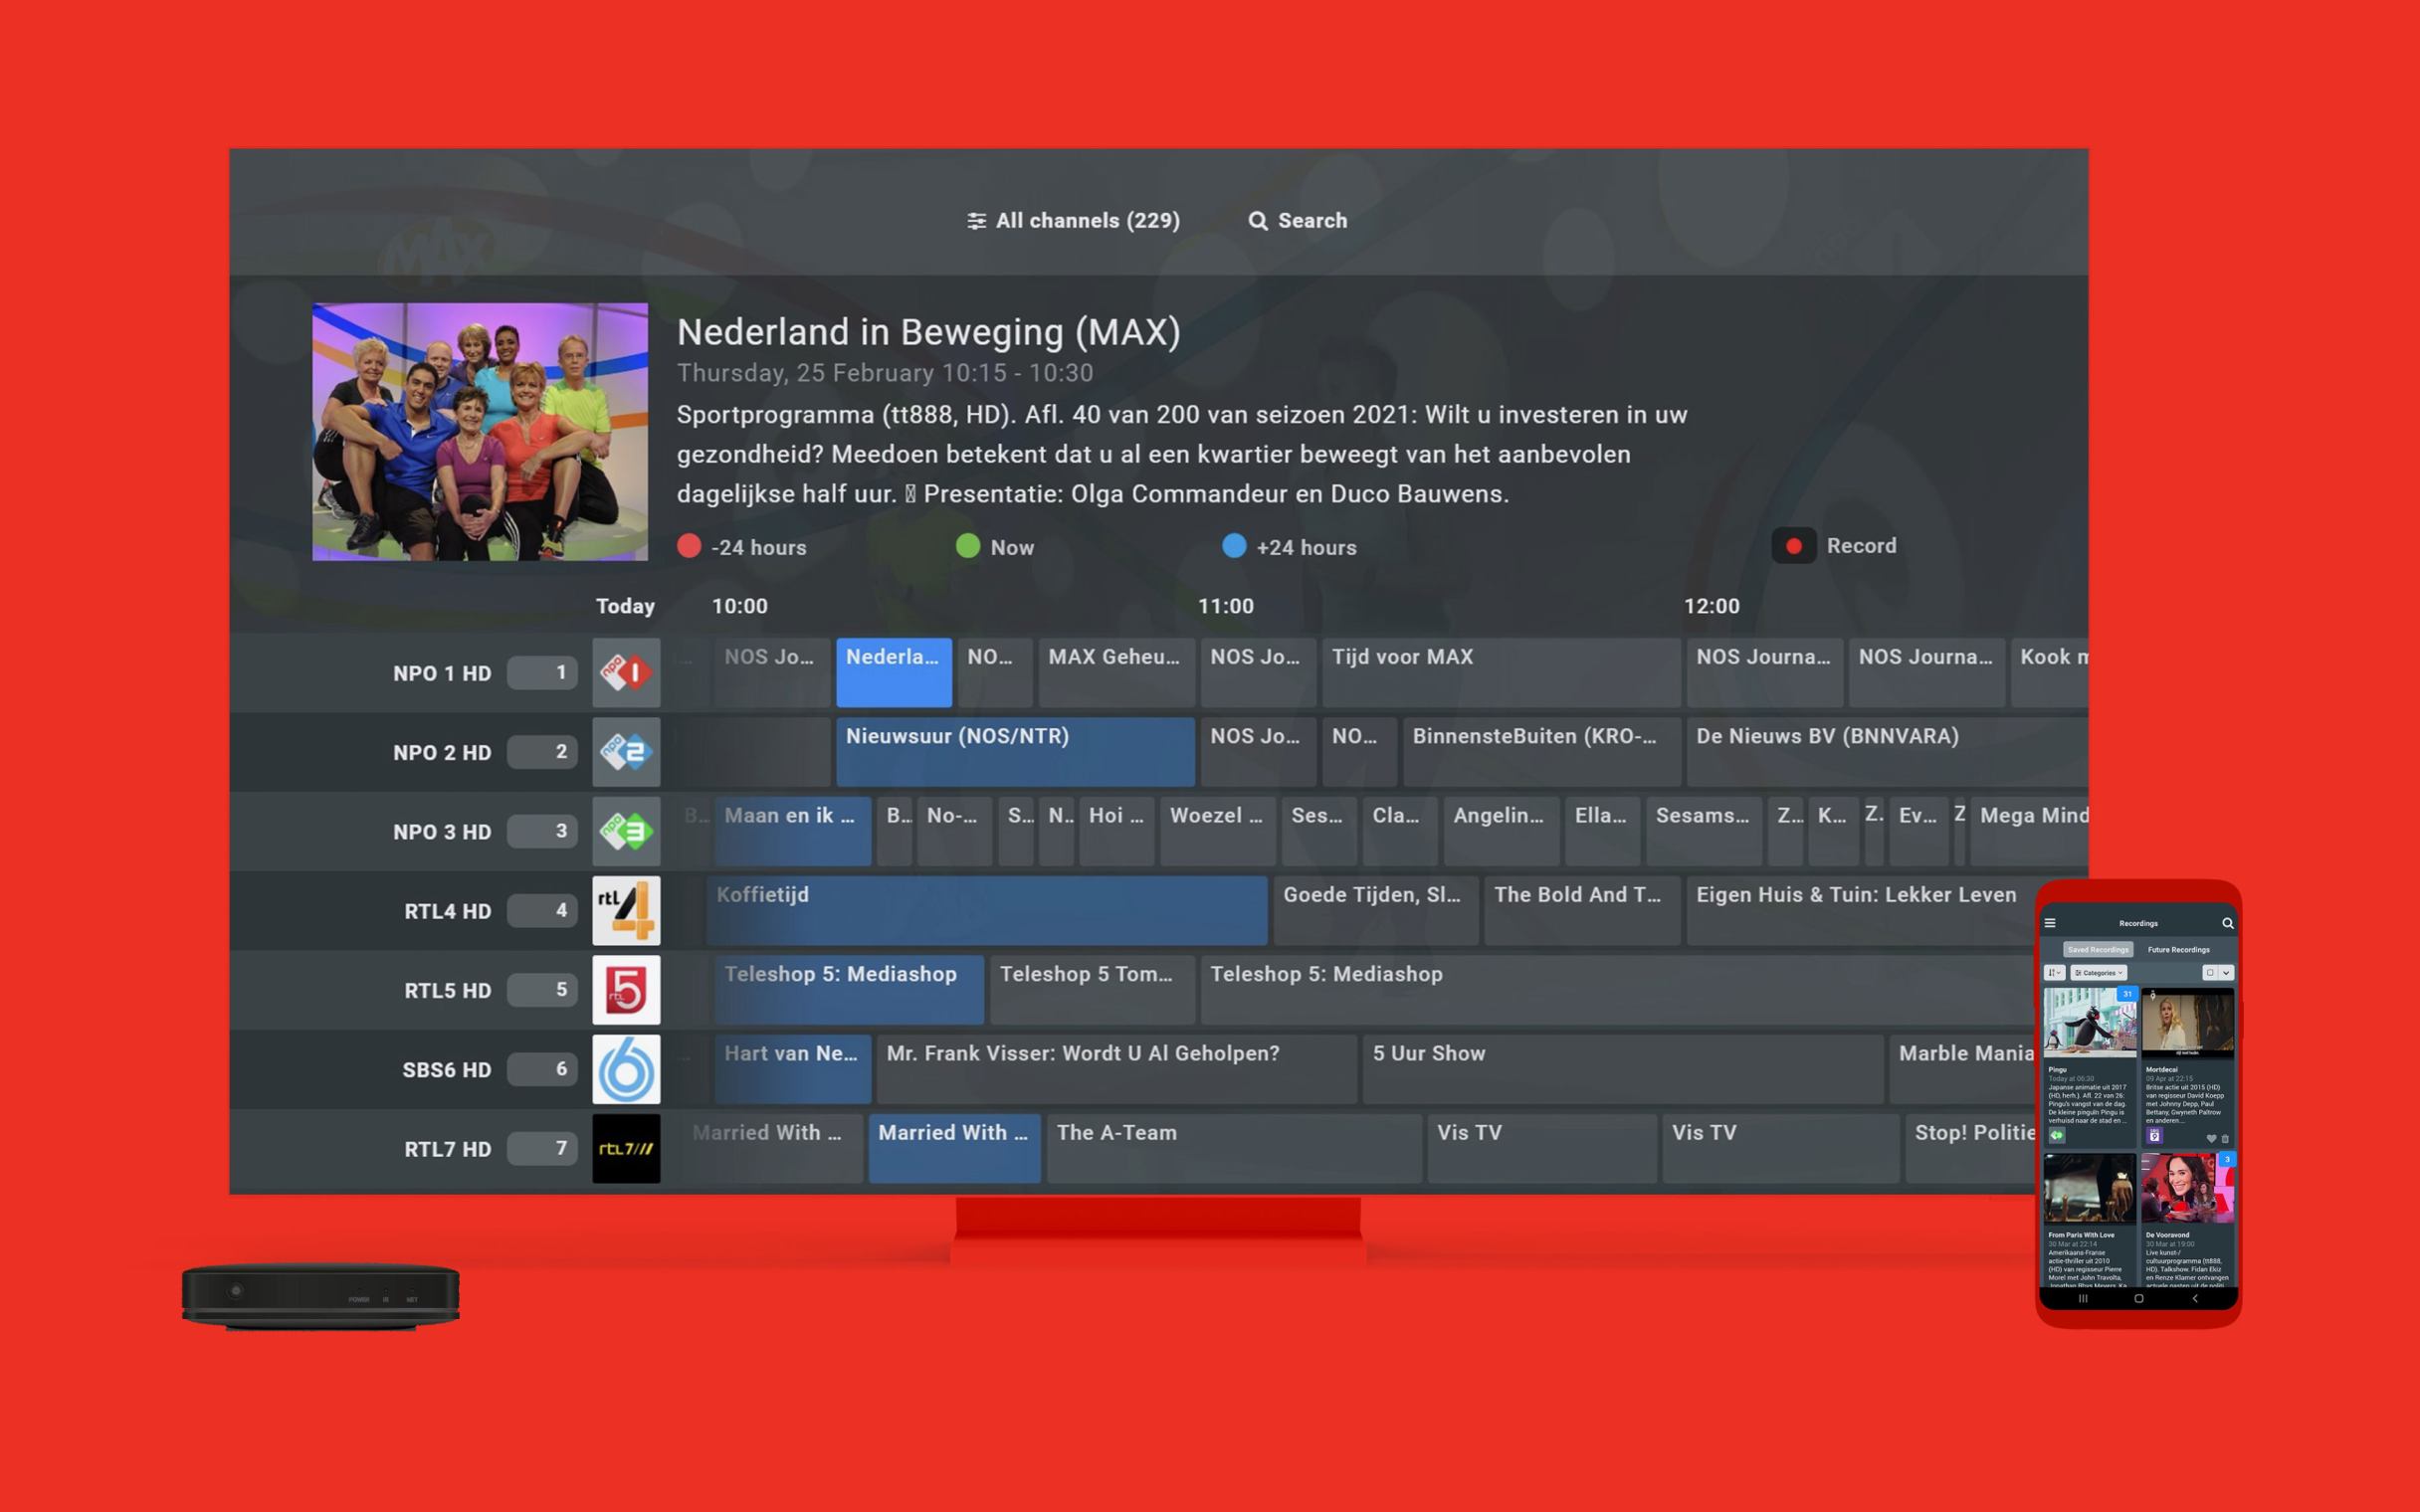Select the NPO 1 HD channel name
This screenshot has height=1512, width=2420.
click(442, 673)
